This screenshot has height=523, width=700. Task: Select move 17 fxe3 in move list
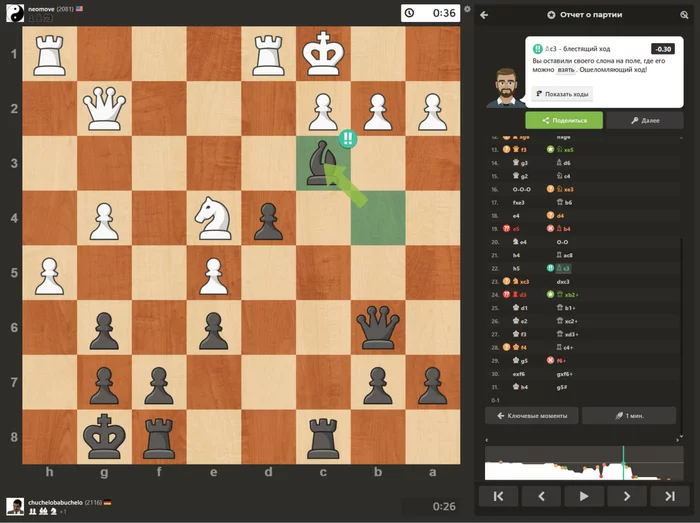tap(518, 203)
